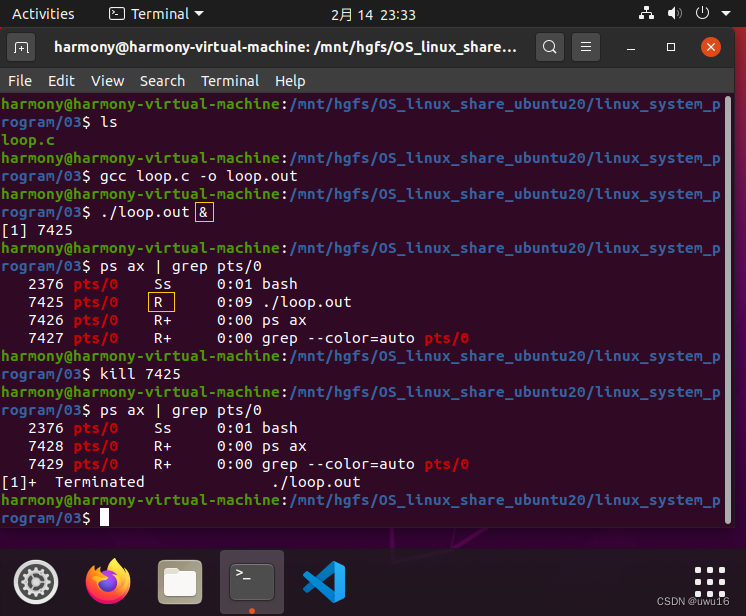Open a new terminal tab icon
Viewport: 746px width, 616px height.
point(21,47)
